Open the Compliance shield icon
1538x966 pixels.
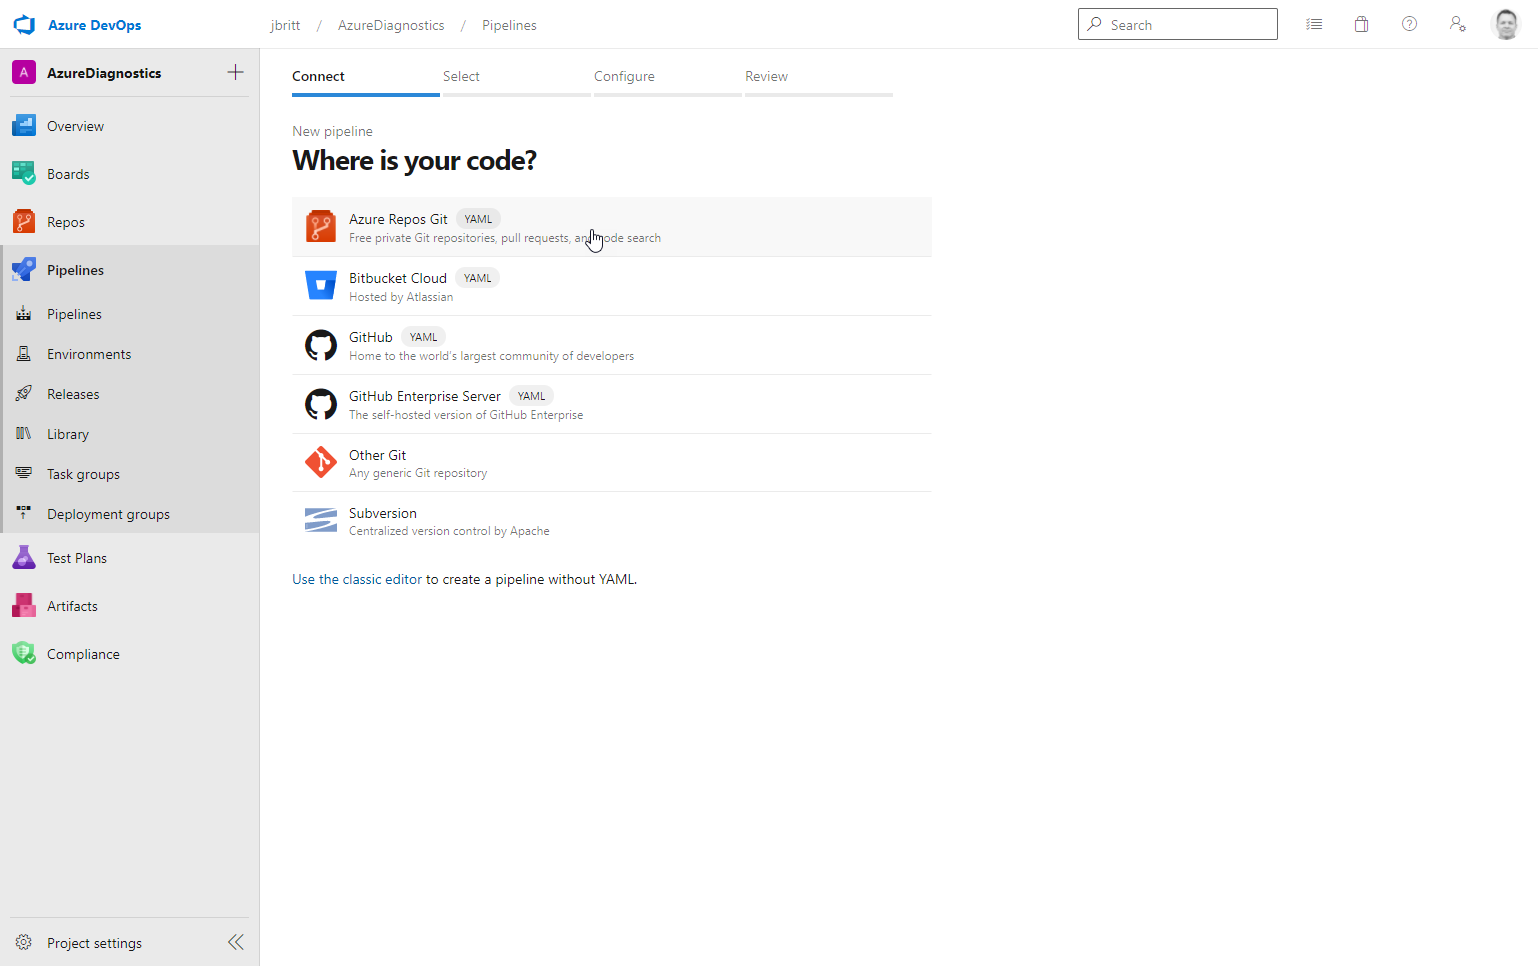(24, 654)
